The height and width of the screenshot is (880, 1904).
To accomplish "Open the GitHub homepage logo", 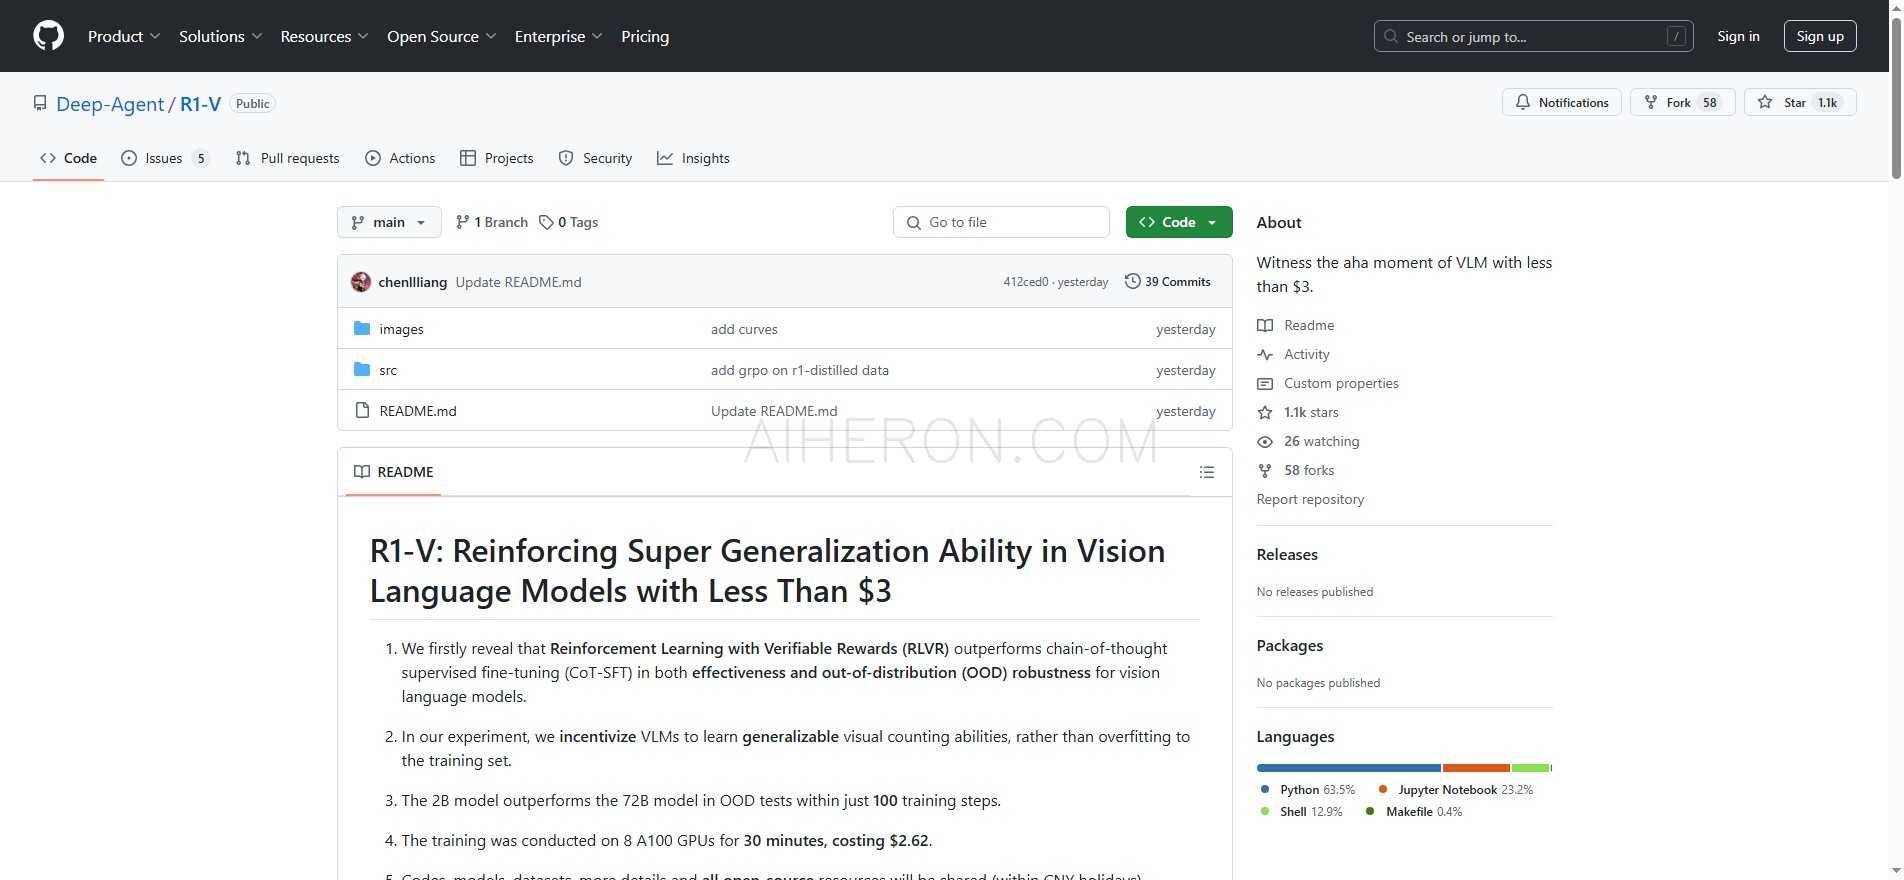I will click(48, 36).
